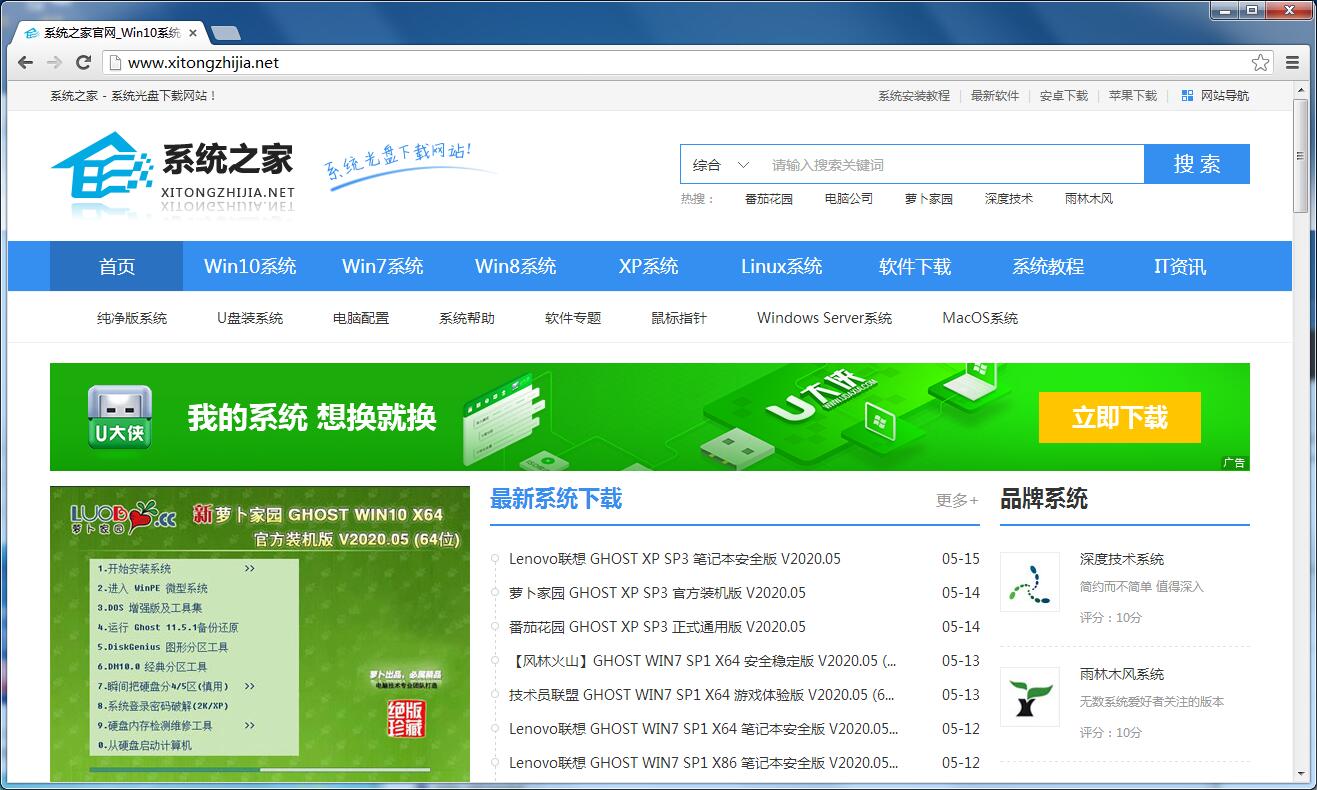Open the 综合 search category dropdown
This screenshot has height=790, width=1317.
tap(721, 165)
